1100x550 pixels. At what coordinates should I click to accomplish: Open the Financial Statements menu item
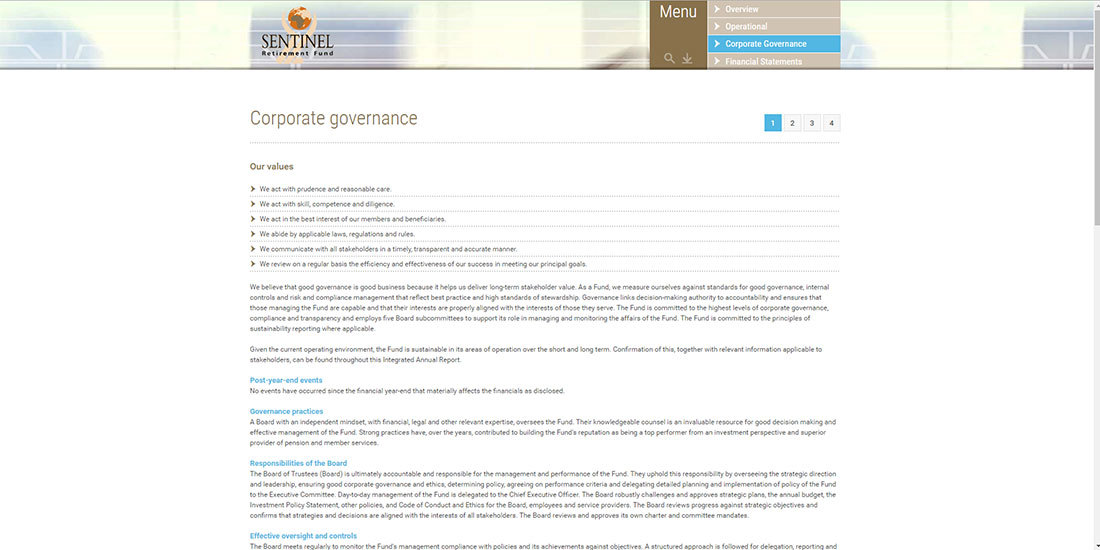(763, 62)
